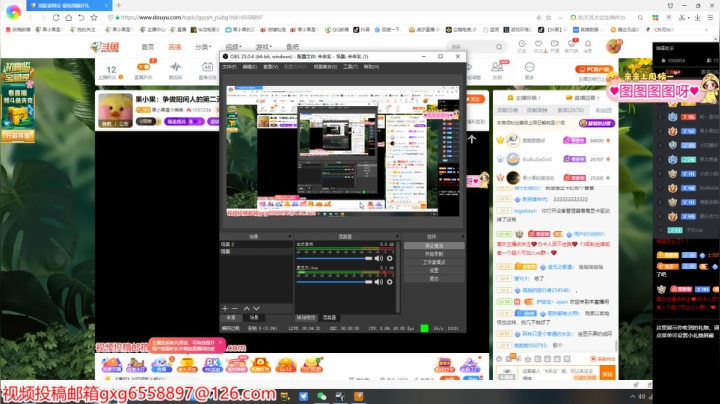The height and width of the screenshot is (404, 720).
Task: Open the Douyu message bell icon
Action: [x=588, y=45]
